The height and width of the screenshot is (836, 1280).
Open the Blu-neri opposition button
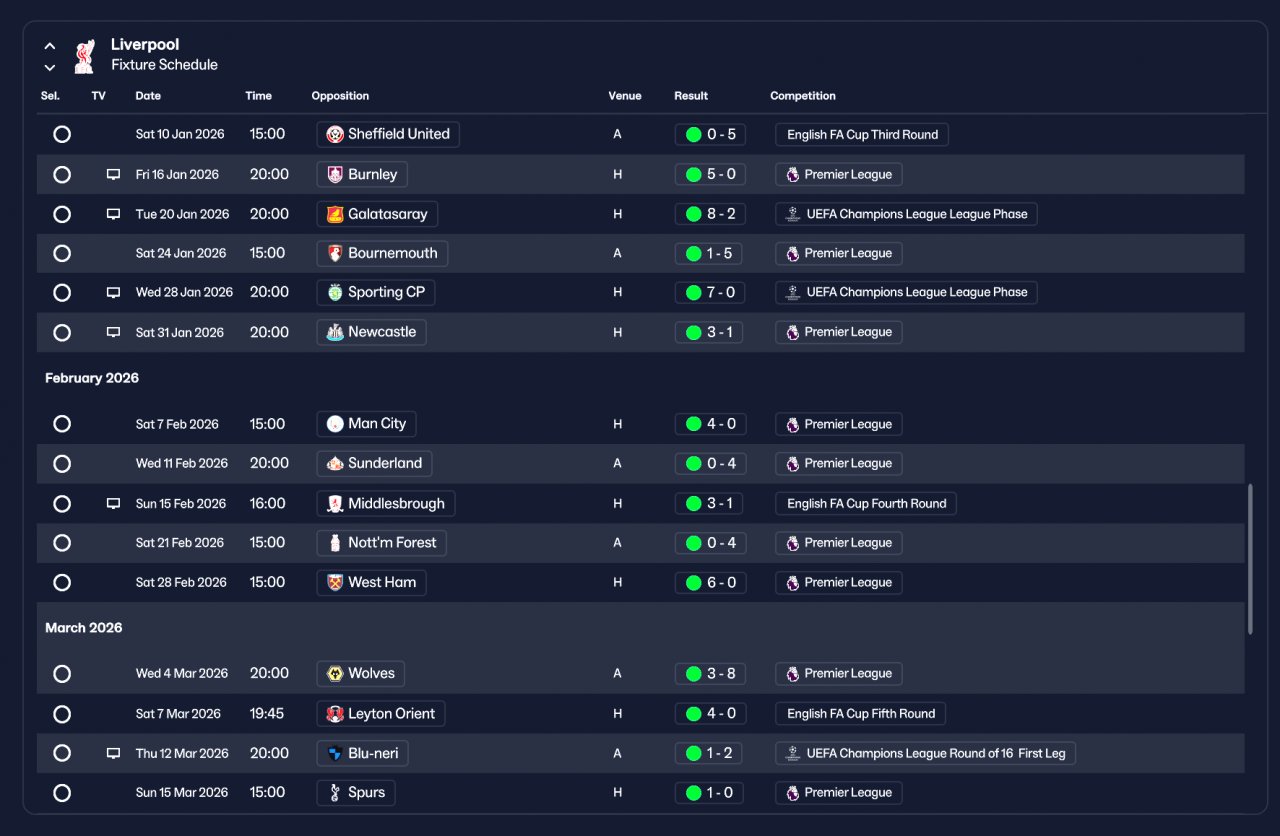pos(363,753)
